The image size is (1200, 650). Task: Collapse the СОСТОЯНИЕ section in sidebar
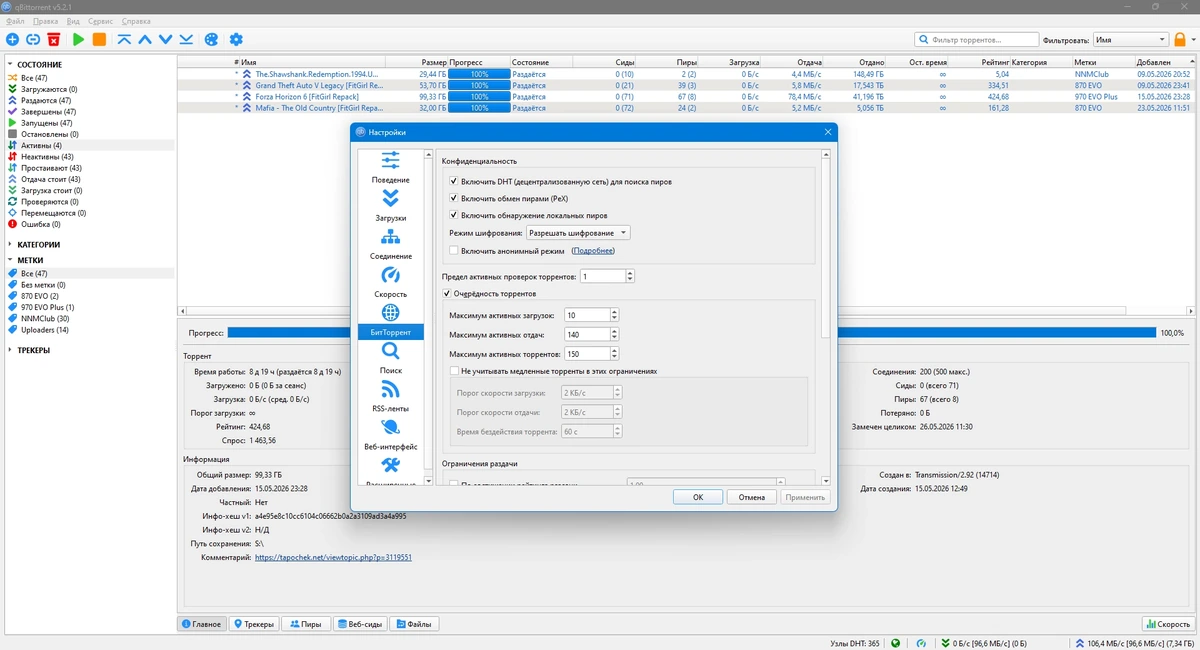tap(10, 64)
